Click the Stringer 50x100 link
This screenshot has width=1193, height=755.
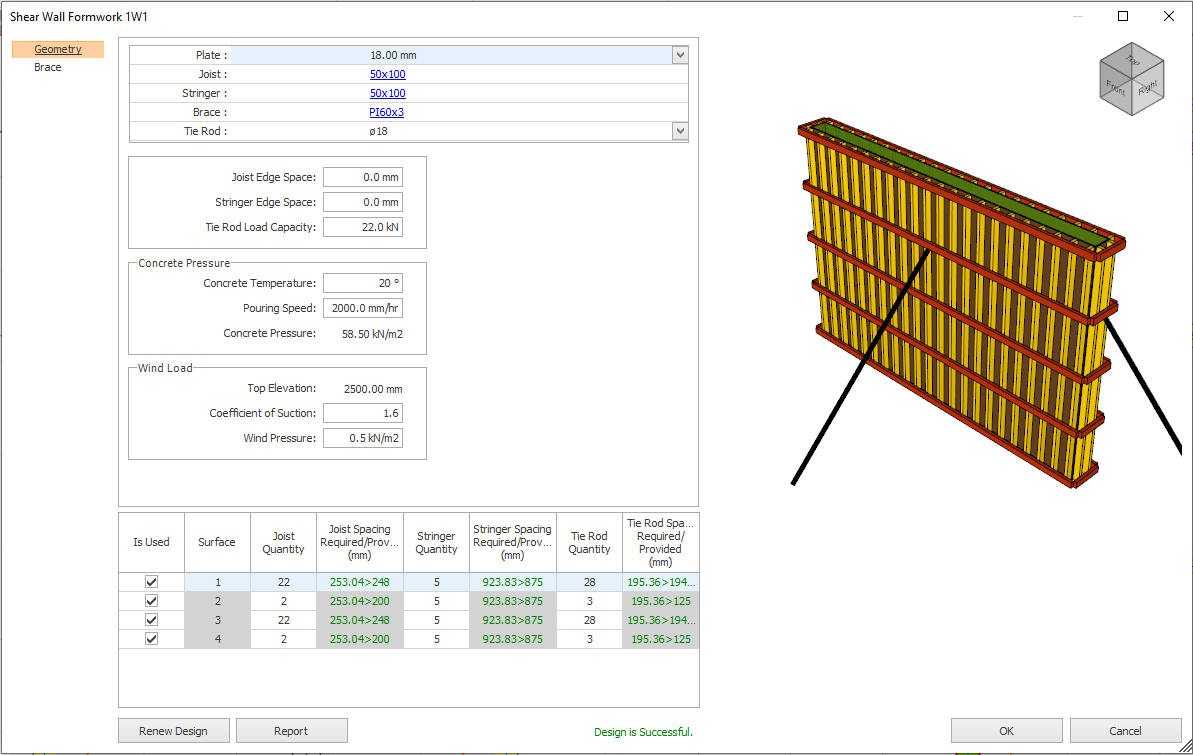point(387,93)
